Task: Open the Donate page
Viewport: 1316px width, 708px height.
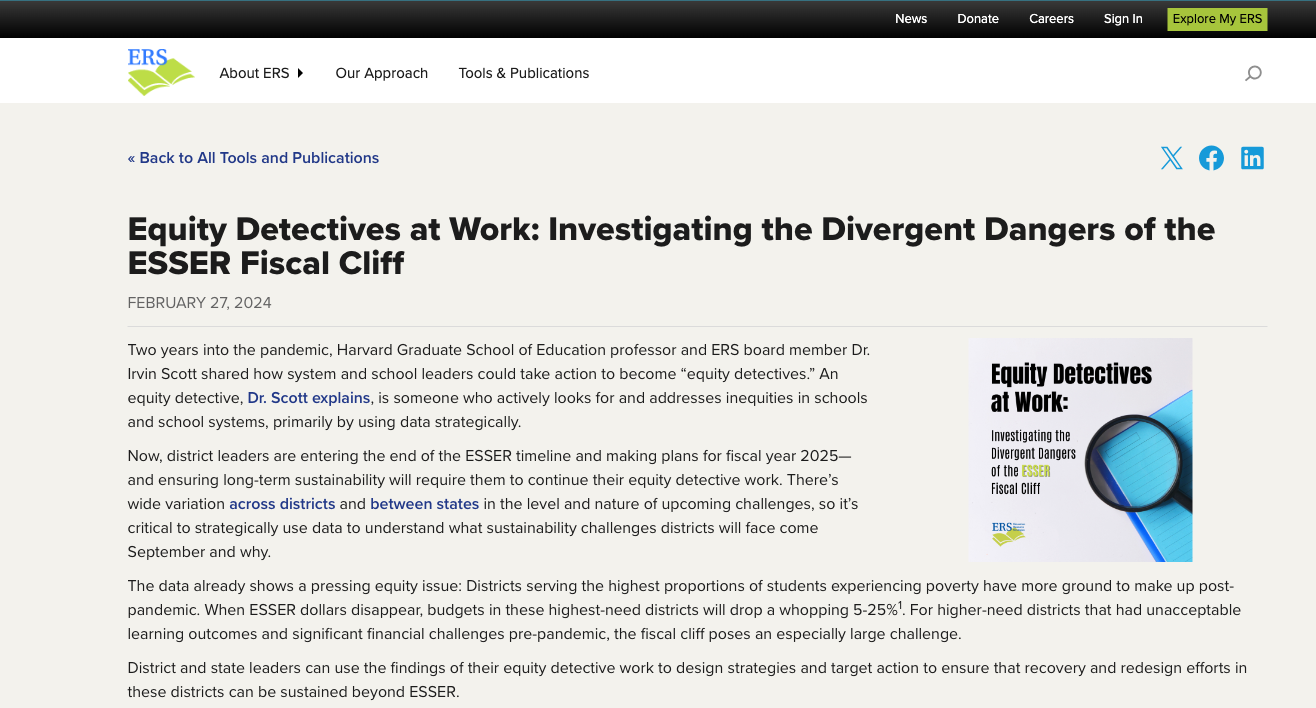Action: pos(977,18)
